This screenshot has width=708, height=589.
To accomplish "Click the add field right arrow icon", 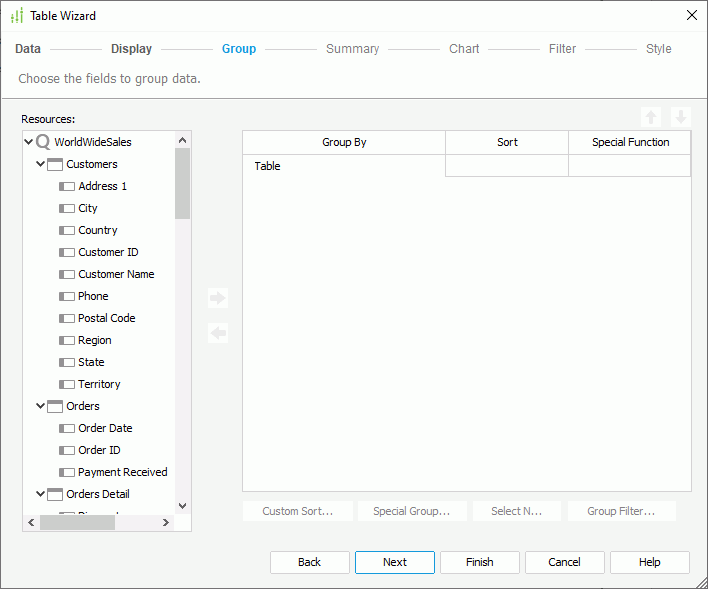I will point(218,298).
